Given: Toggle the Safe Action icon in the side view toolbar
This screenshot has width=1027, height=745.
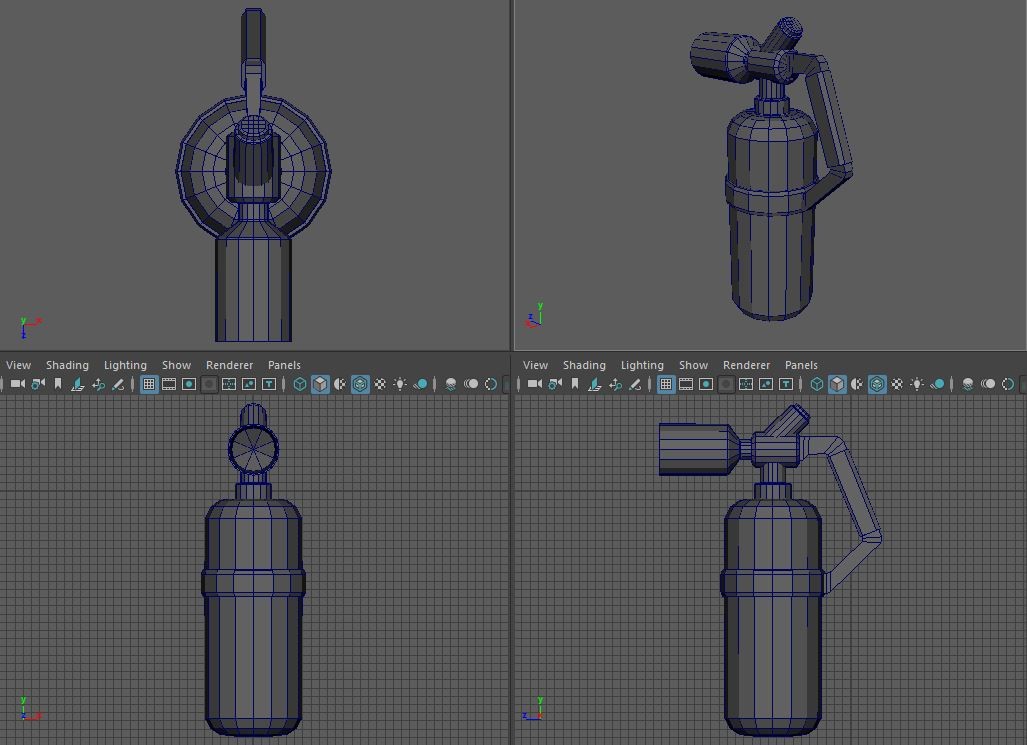Looking at the screenshot, I should (x=766, y=384).
